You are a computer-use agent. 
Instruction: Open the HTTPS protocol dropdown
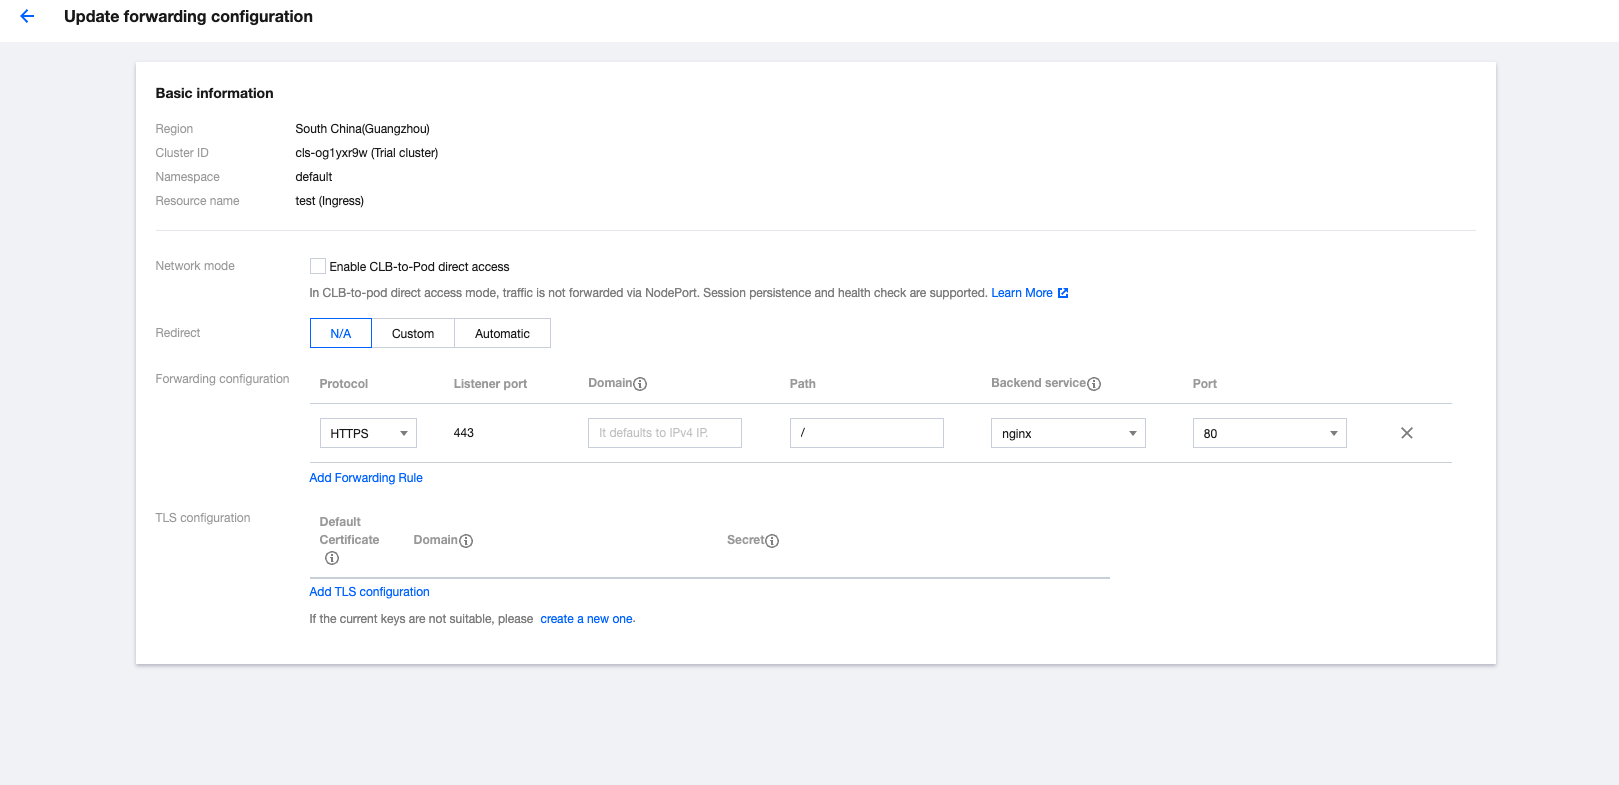point(368,433)
